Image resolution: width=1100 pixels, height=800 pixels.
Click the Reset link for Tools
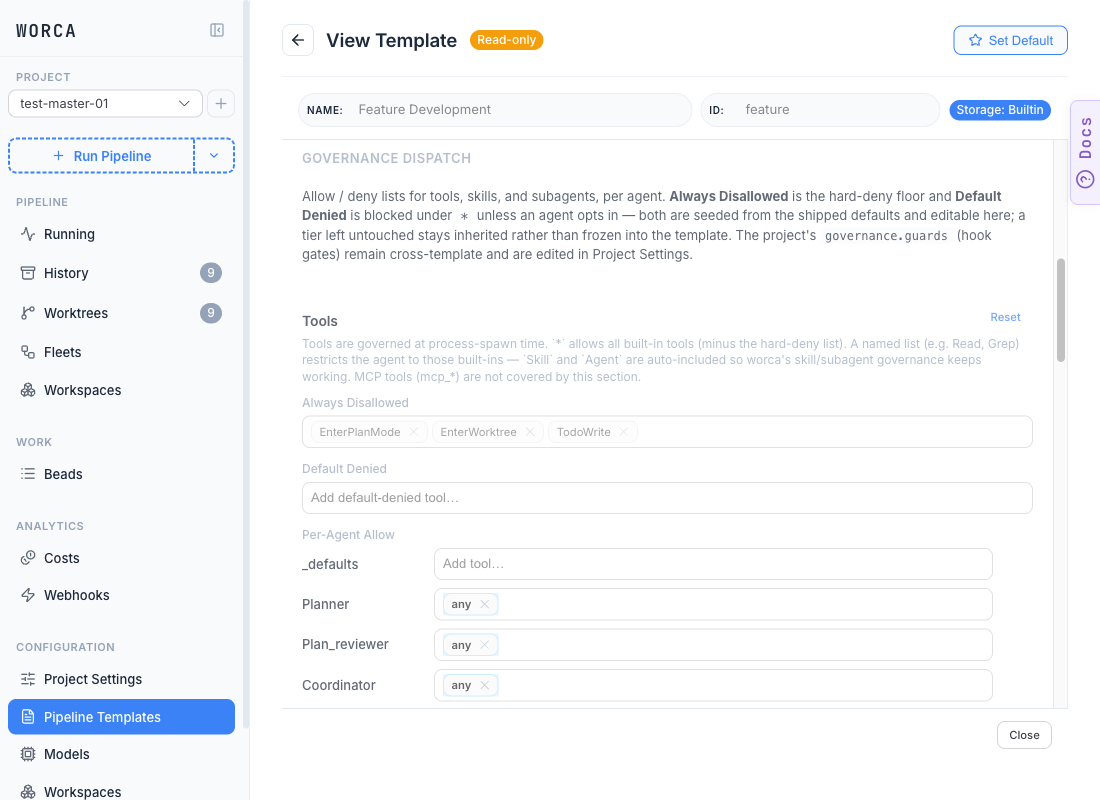[1005, 317]
